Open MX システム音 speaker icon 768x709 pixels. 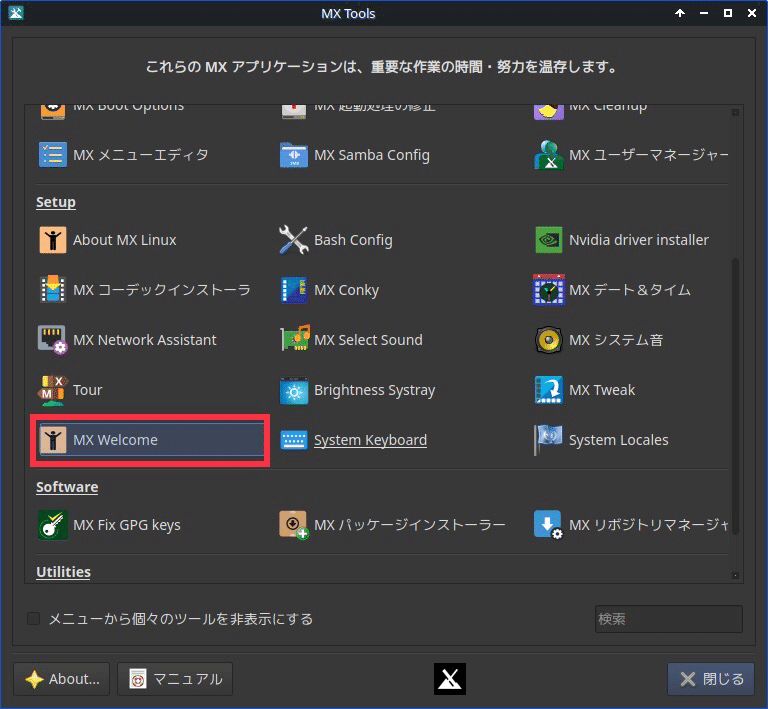point(549,340)
